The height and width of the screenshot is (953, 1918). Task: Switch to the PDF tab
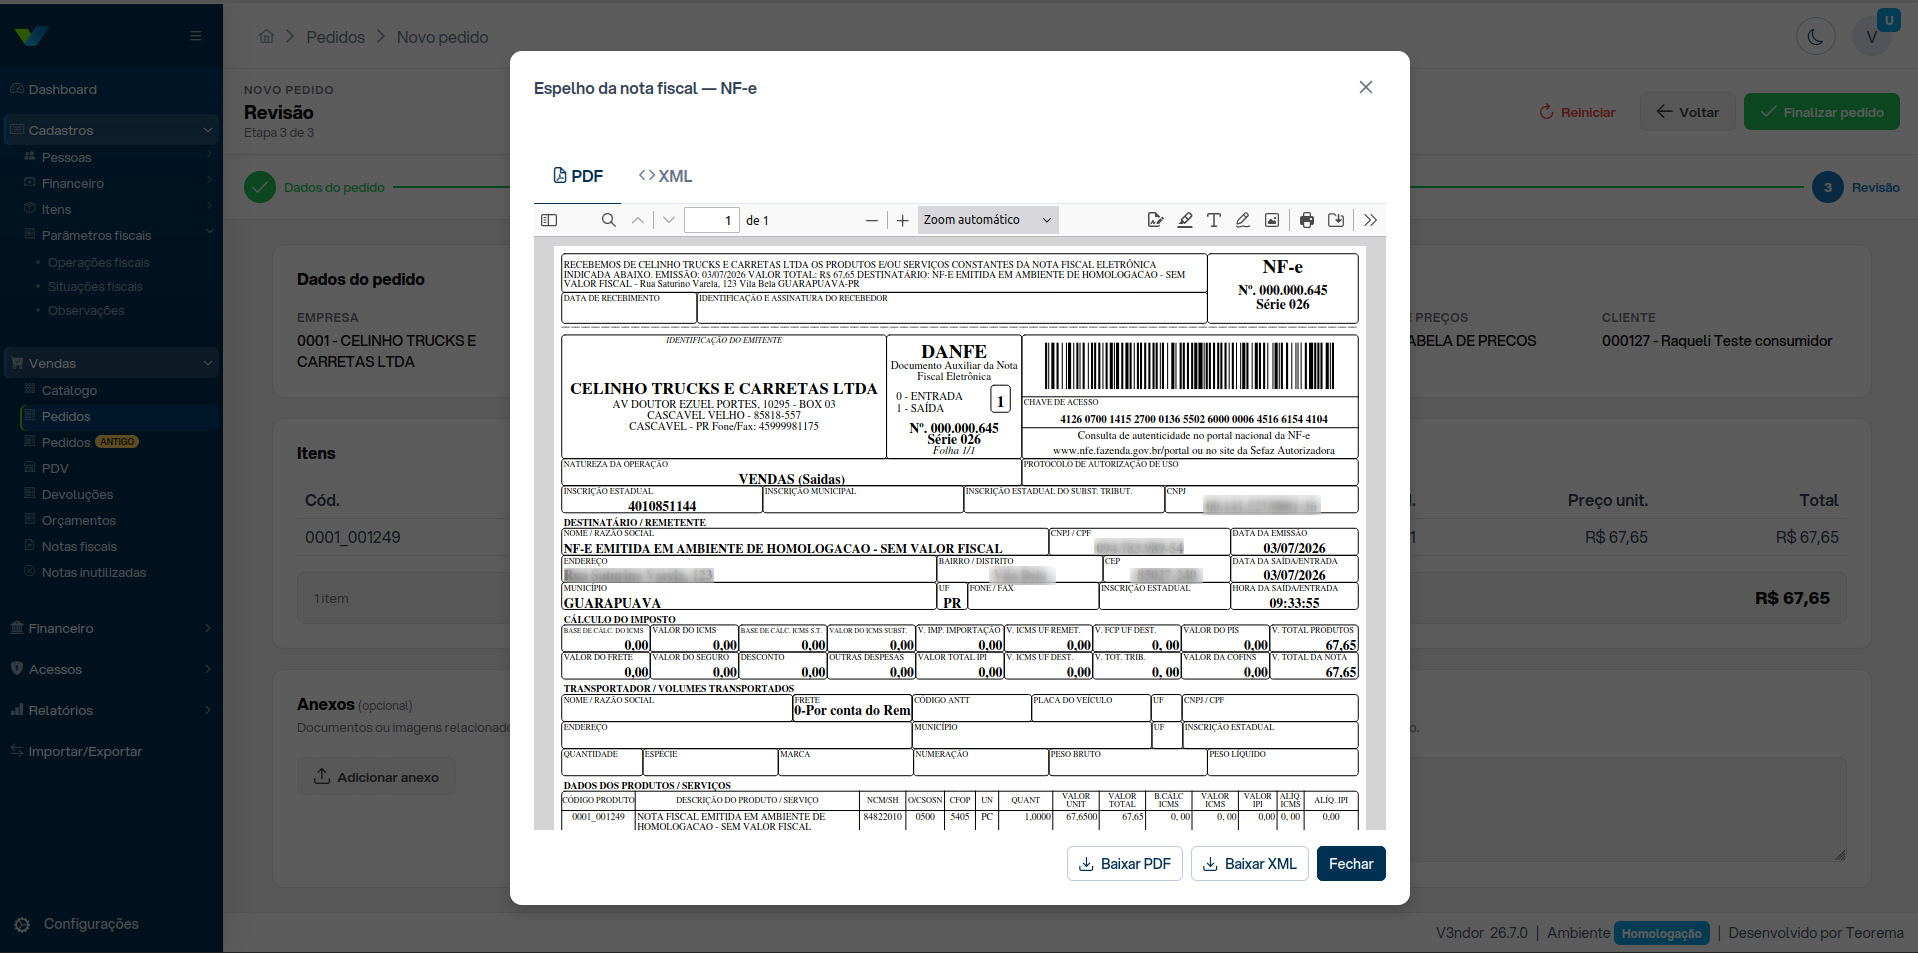click(578, 176)
